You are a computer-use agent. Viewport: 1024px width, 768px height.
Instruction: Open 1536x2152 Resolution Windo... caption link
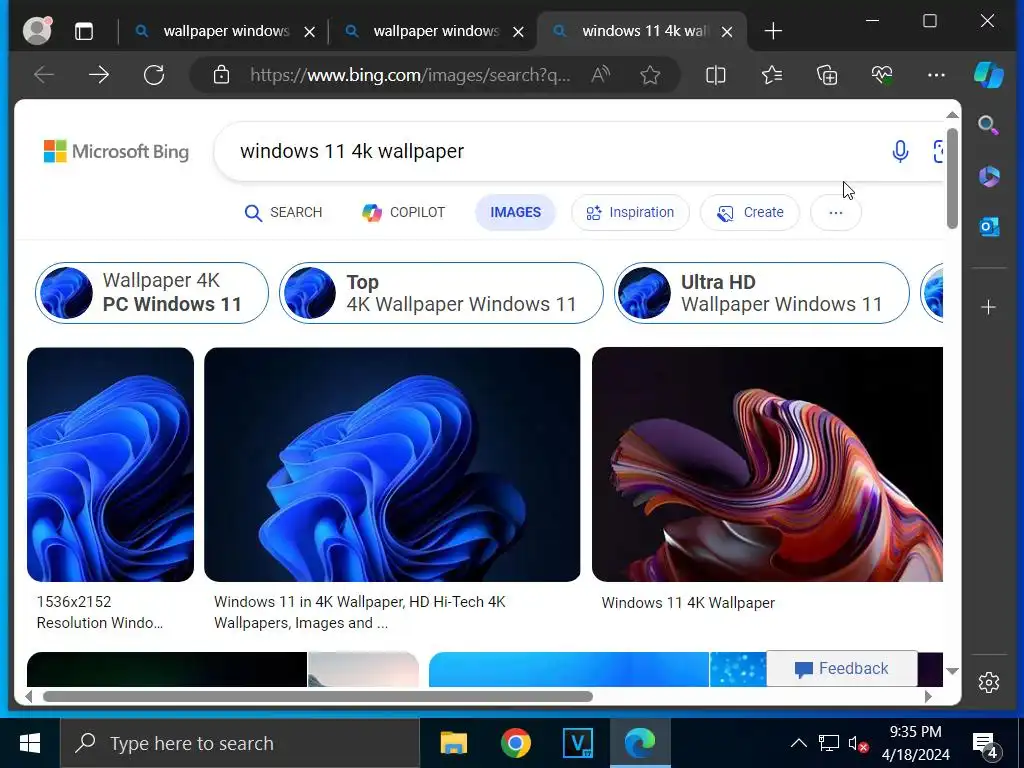[100, 612]
